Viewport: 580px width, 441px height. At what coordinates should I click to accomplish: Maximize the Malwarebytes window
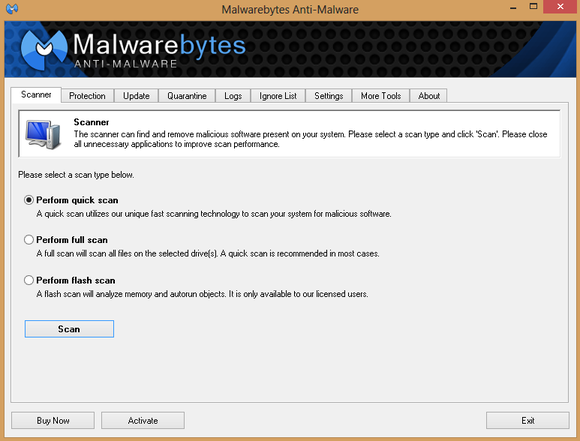[x=533, y=6]
